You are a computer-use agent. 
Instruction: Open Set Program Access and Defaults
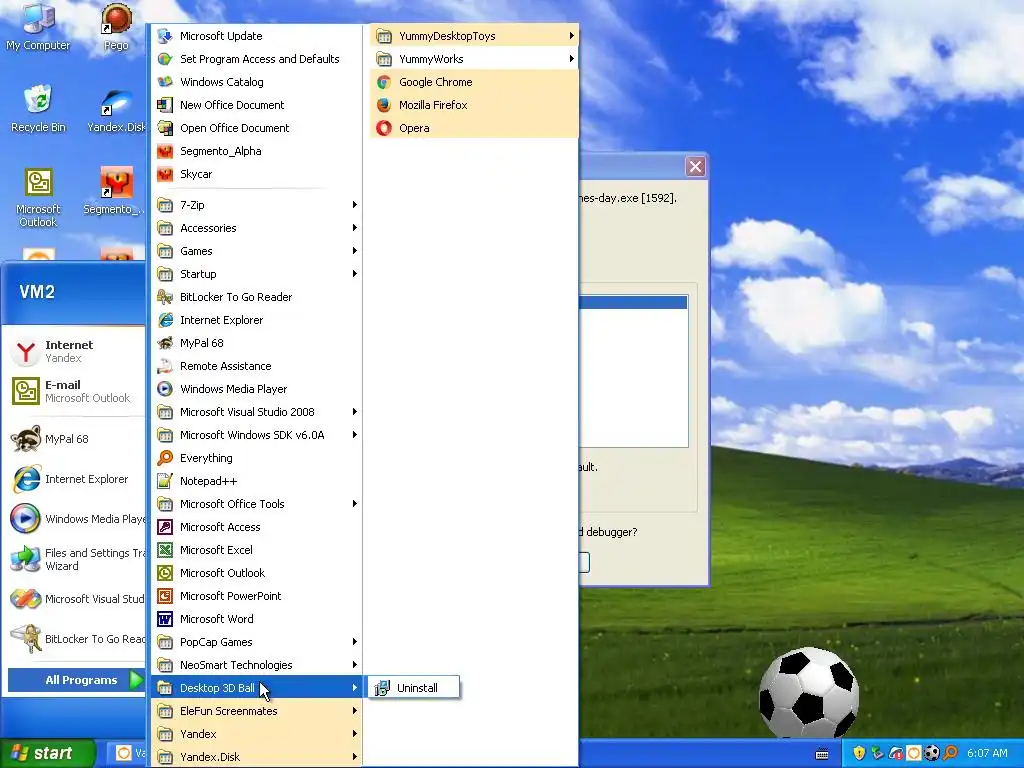257,59
